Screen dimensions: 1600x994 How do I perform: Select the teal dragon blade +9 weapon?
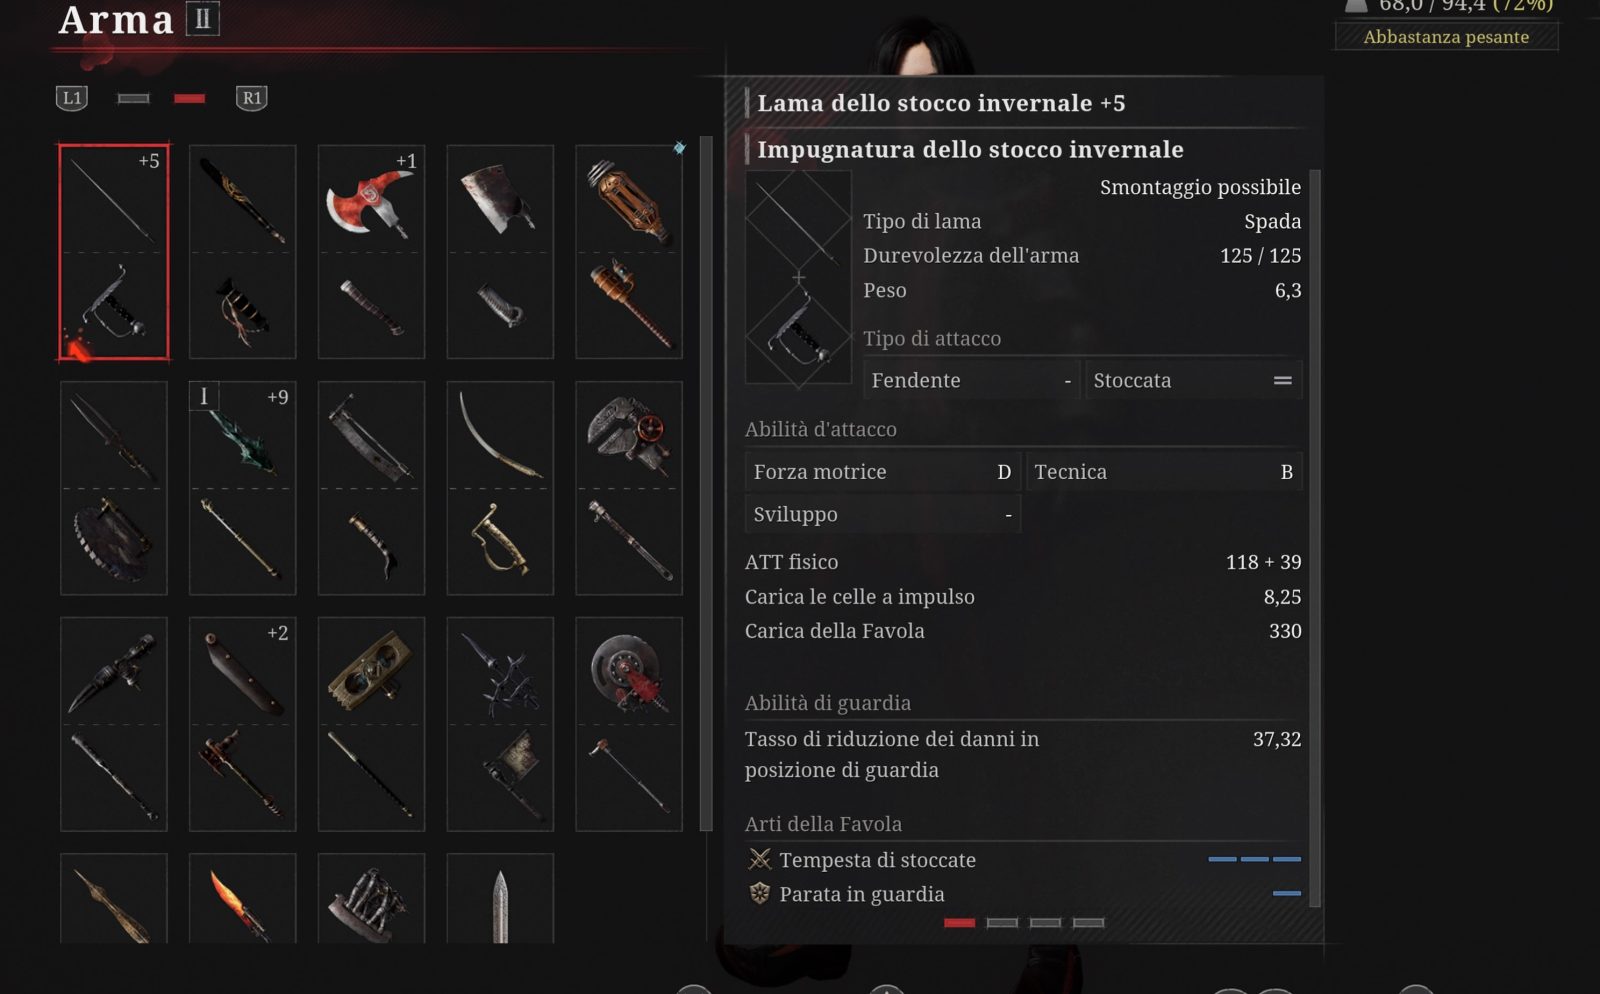click(x=243, y=488)
